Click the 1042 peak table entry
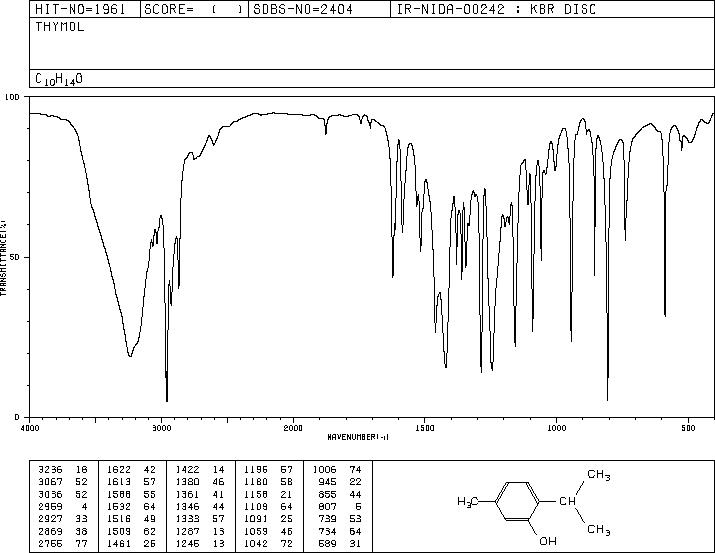Viewport: 715px width, 553px height. point(268,543)
